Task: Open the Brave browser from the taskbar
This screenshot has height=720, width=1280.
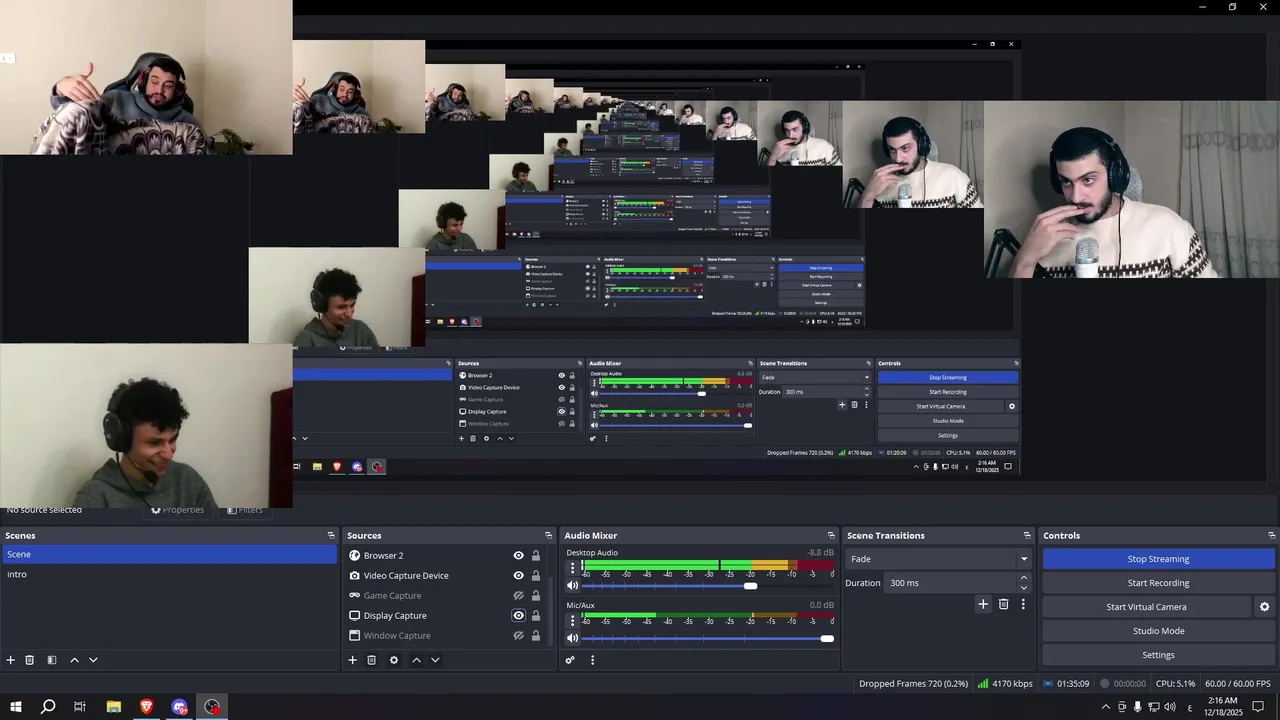Action: 147,707
